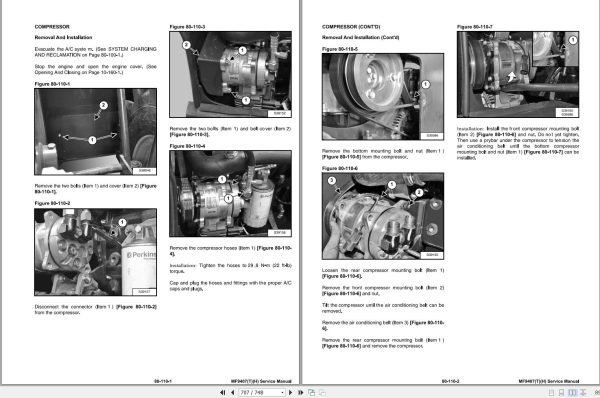600x398 pixels.
Task: Click Figure 80-110-7 prybar tension photo
Action: click(518, 74)
